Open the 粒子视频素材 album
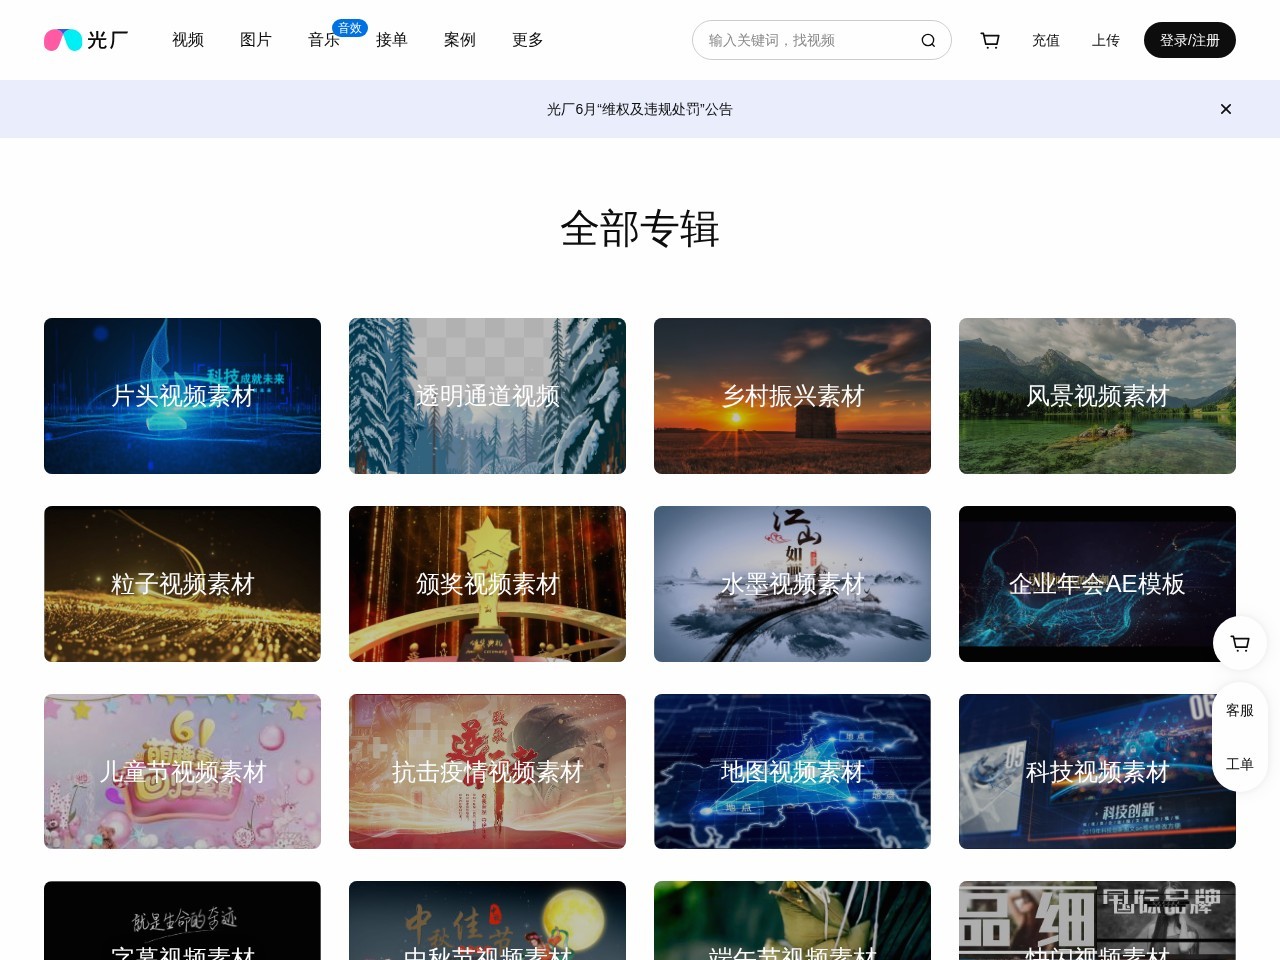1280x960 pixels. [x=182, y=584]
